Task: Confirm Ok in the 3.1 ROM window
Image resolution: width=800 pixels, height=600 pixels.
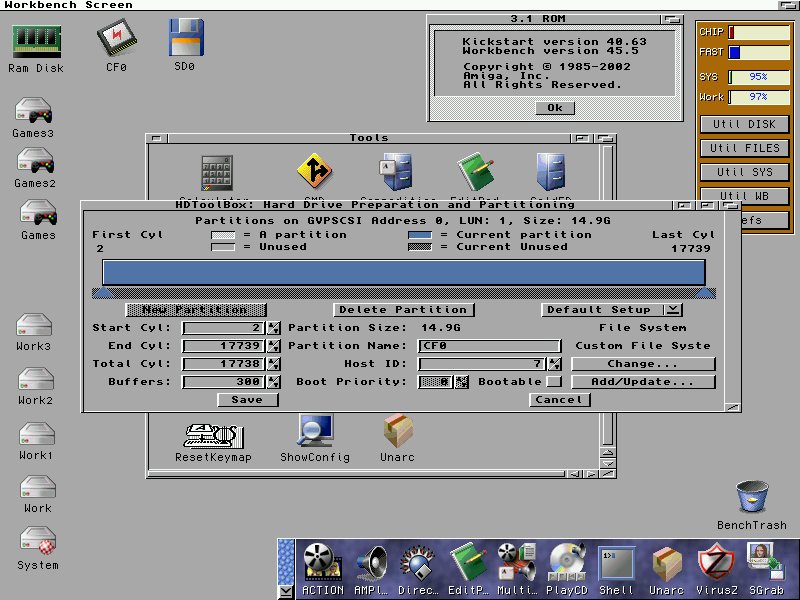Action: click(x=555, y=108)
